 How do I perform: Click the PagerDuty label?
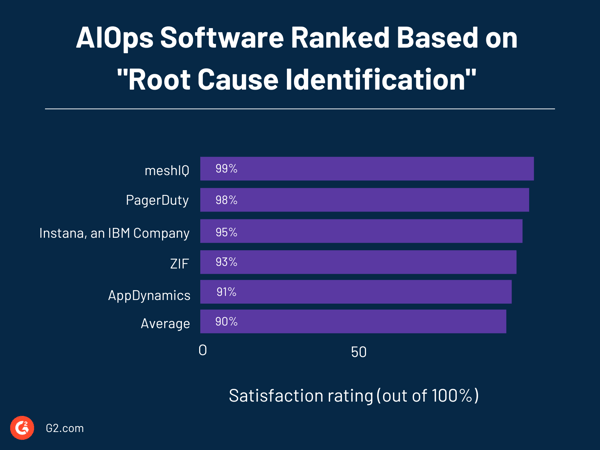(x=157, y=201)
